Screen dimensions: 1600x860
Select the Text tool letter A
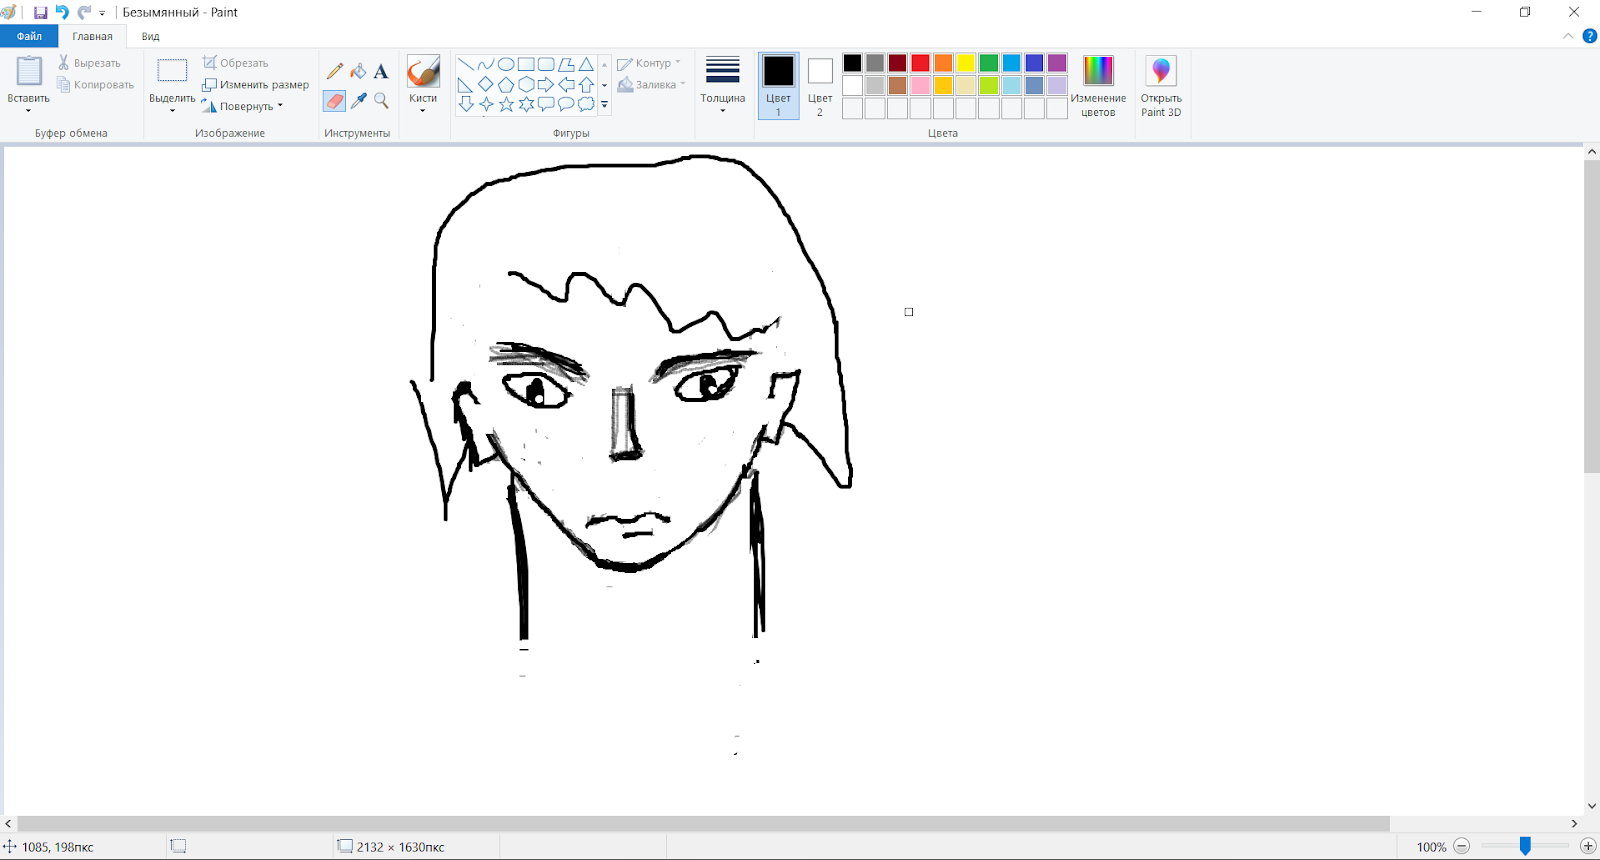pyautogui.click(x=381, y=71)
